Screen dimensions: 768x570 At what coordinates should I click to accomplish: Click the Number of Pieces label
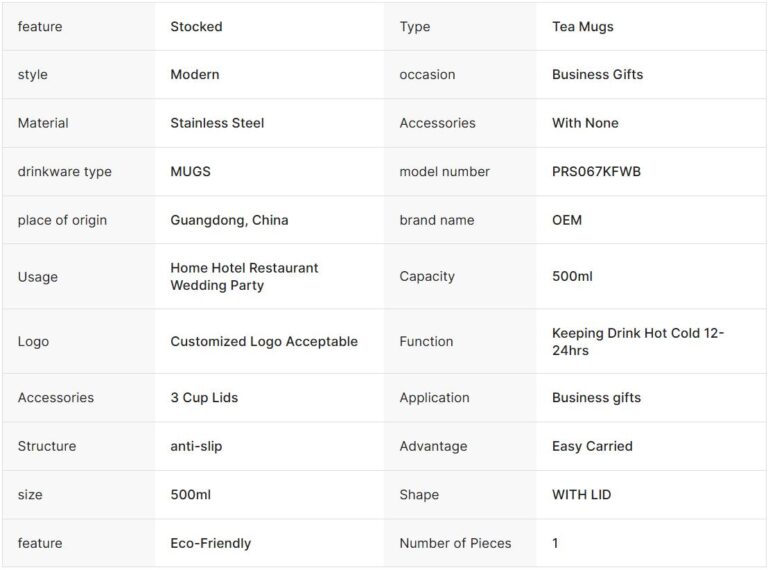point(455,543)
